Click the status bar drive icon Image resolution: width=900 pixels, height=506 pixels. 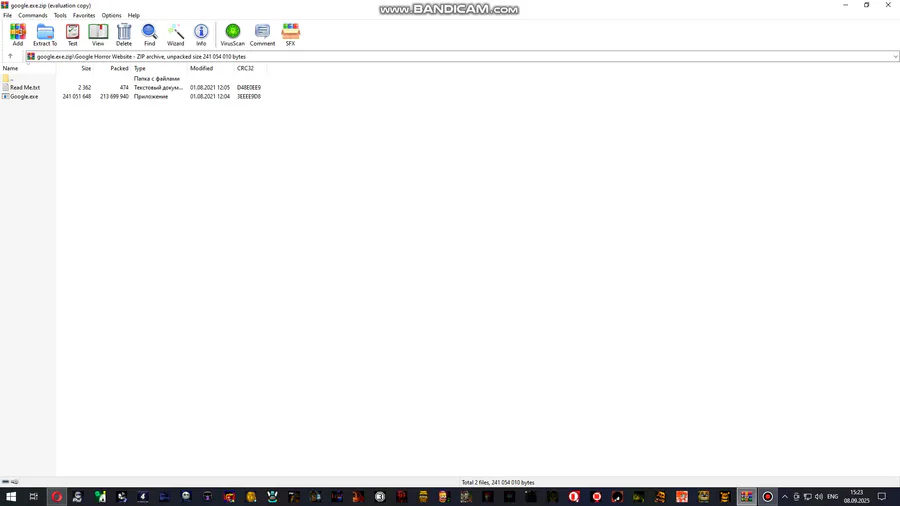pyautogui.click(x=6, y=482)
